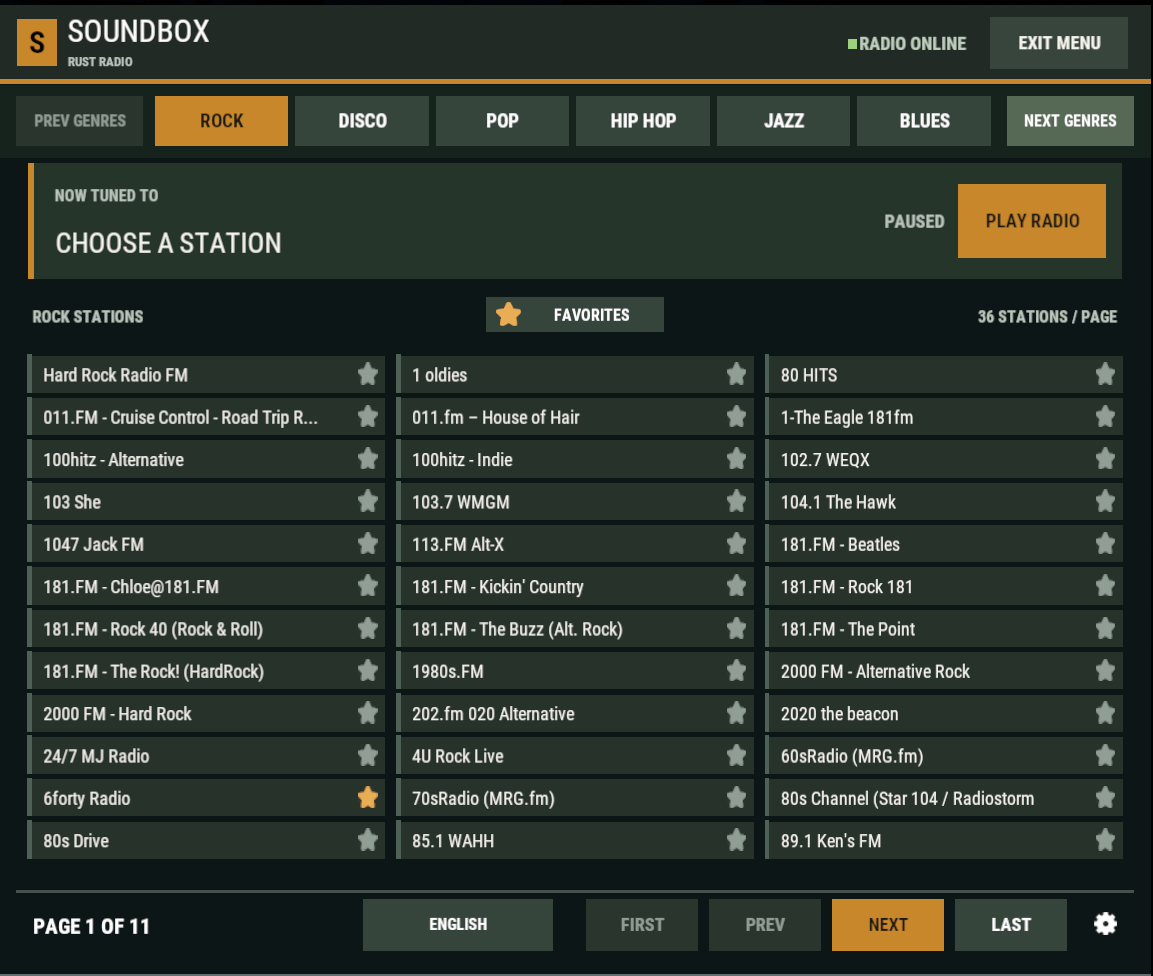Select 80s Channel (Star 104 / Radiostorm)
This screenshot has height=976, width=1153.
(x=944, y=798)
